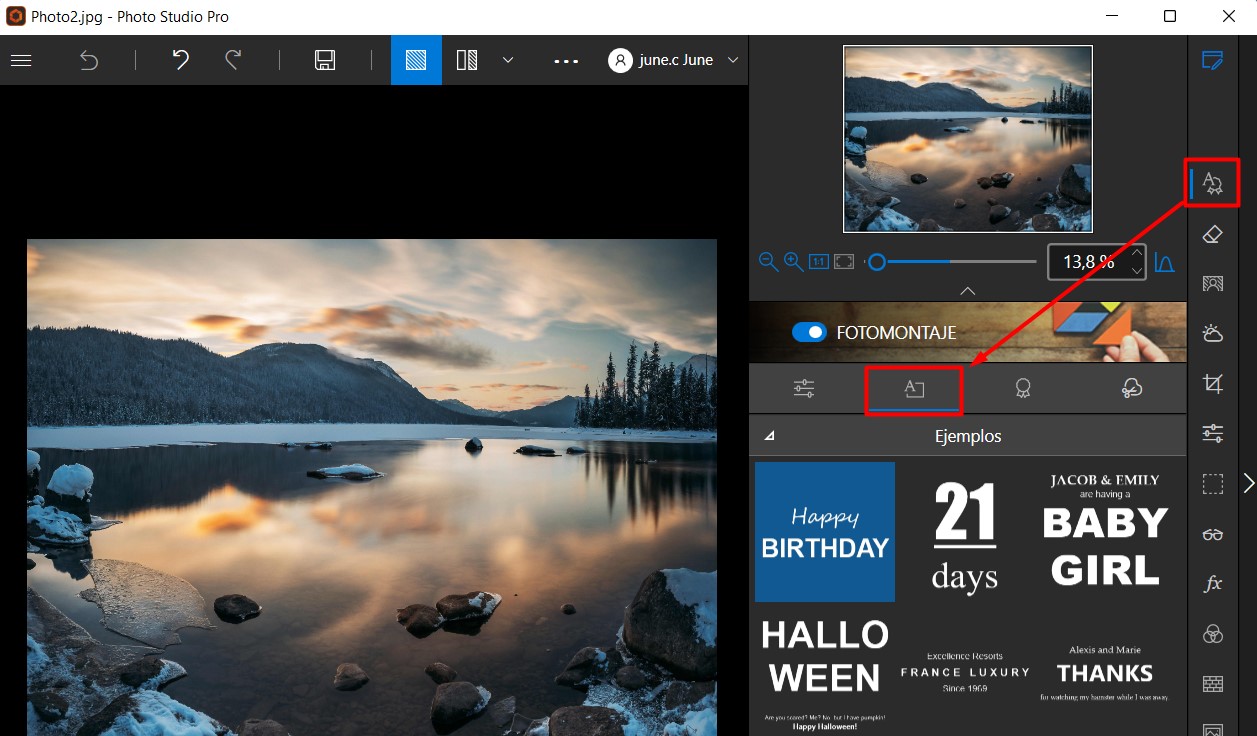The image size is (1257, 736).
Task: Redo the last undone edit
Action: coord(233,60)
